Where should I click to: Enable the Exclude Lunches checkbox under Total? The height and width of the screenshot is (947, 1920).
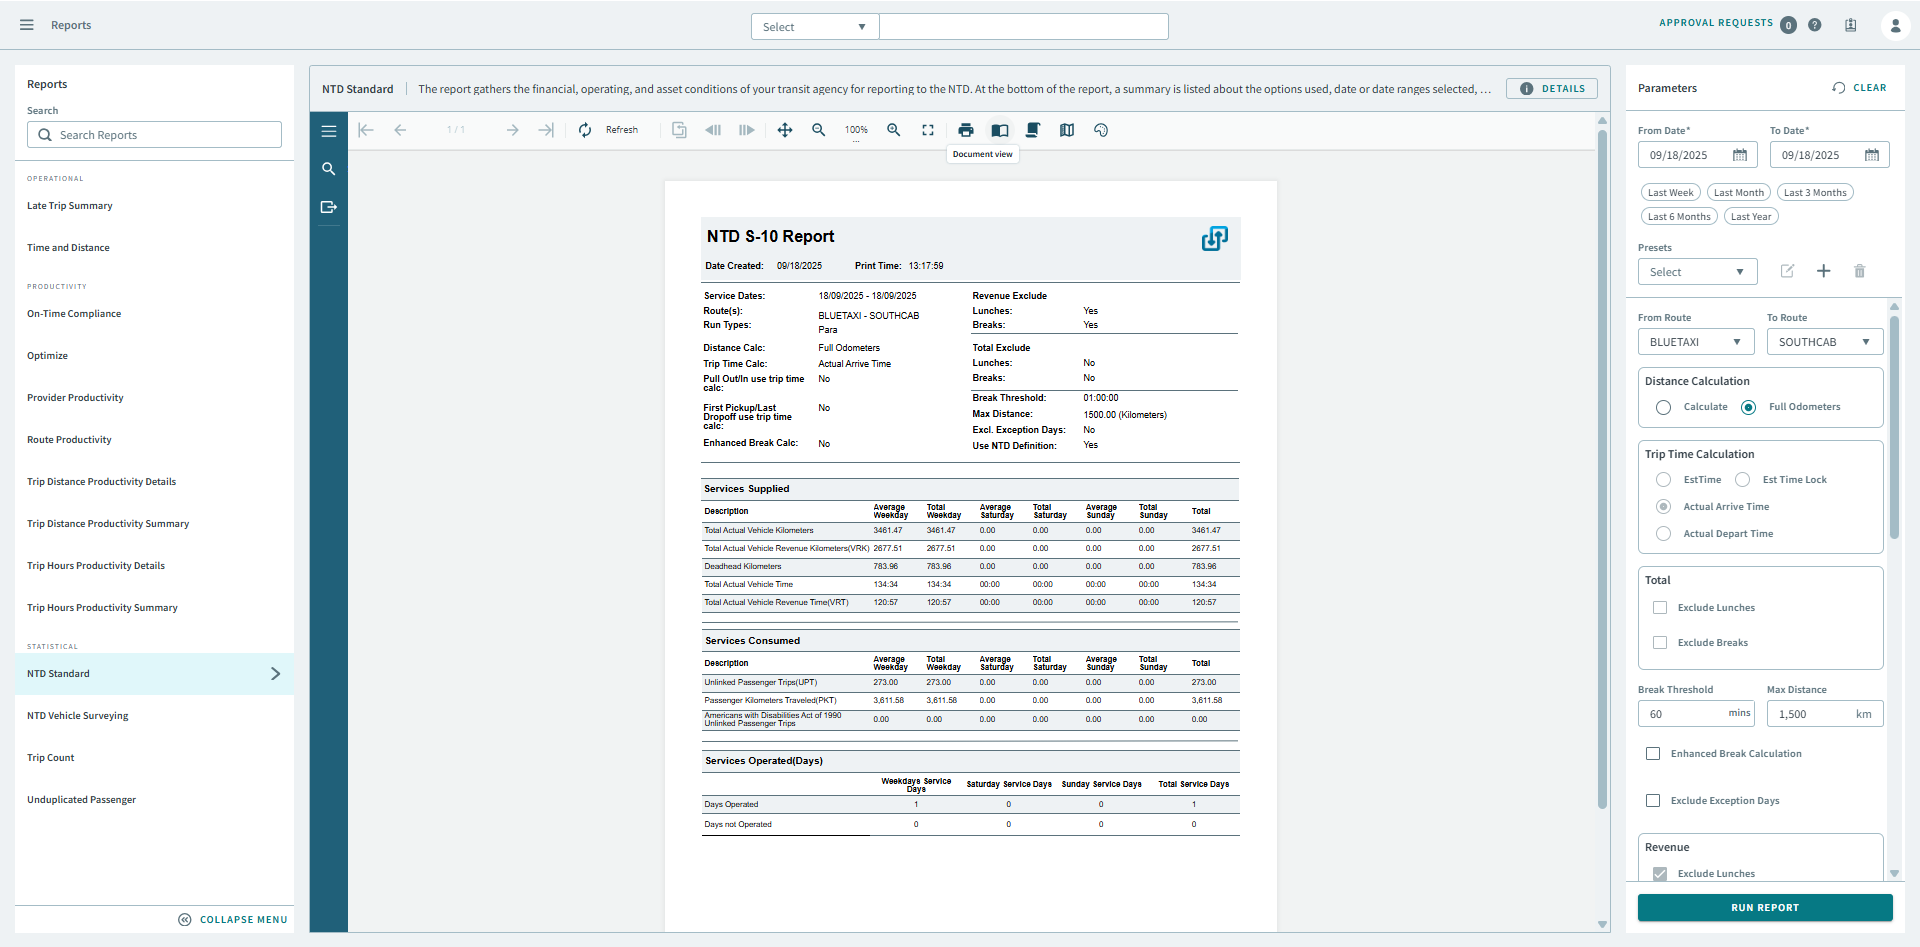tap(1661, 607)
